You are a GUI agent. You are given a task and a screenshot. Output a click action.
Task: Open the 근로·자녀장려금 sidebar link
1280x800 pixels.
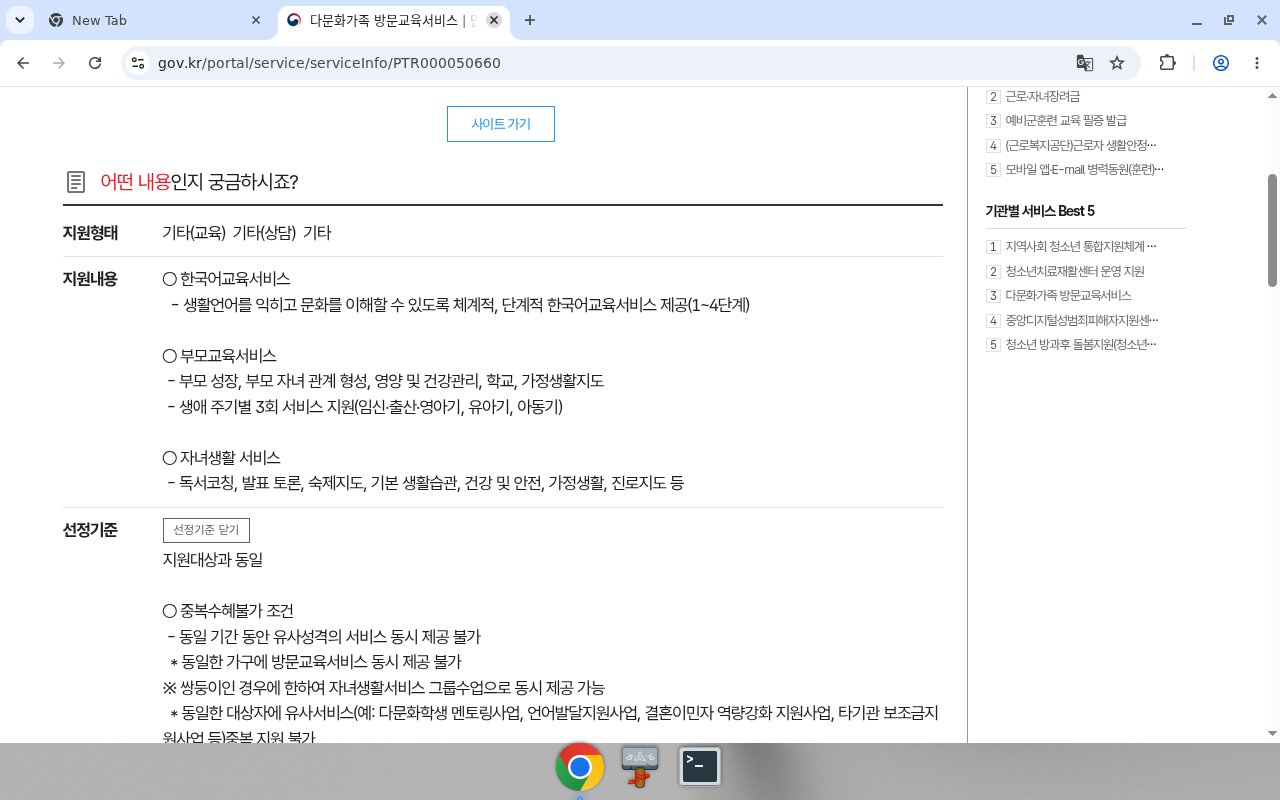1043,96
